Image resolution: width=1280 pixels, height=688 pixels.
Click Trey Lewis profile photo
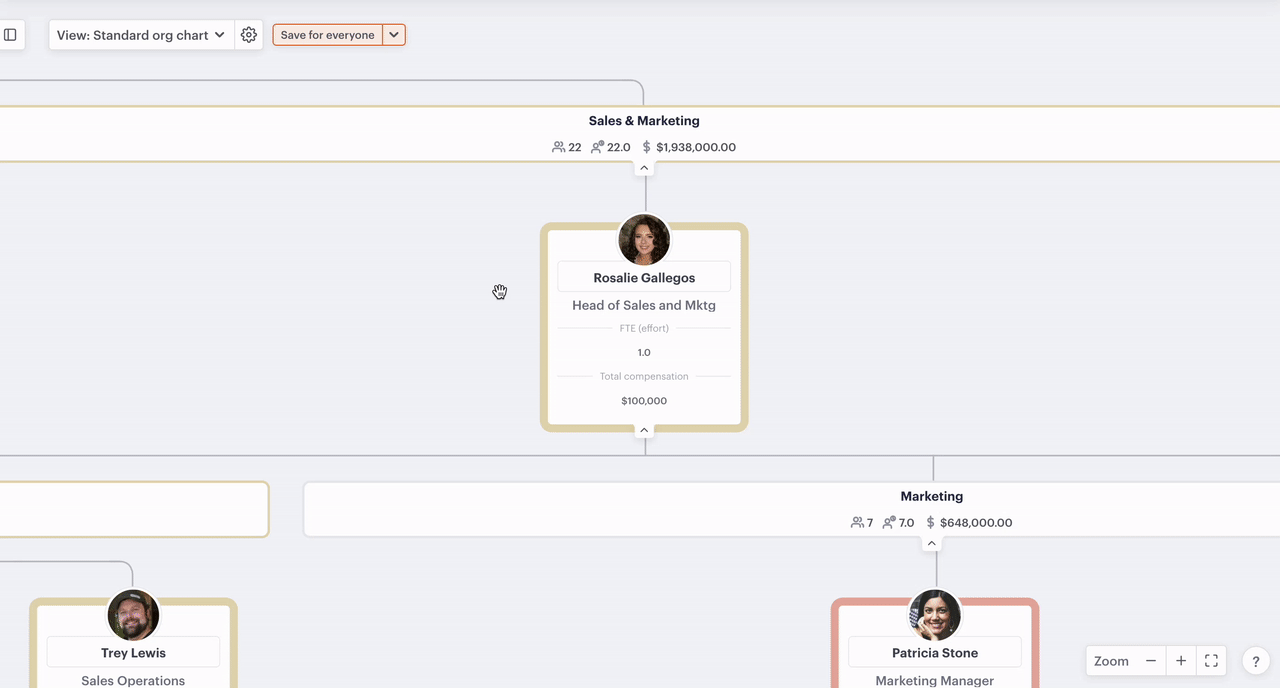(x=133, y=615)
